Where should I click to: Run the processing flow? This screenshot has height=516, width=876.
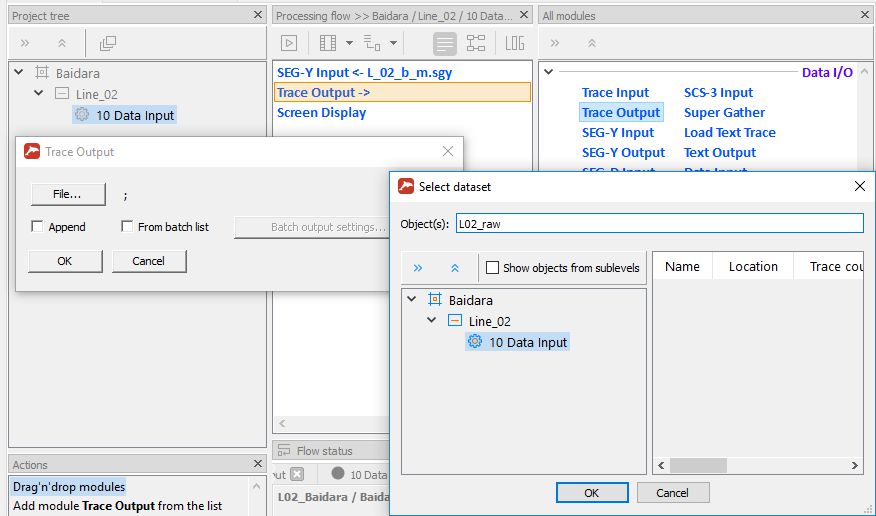click(x=289, y=43)
